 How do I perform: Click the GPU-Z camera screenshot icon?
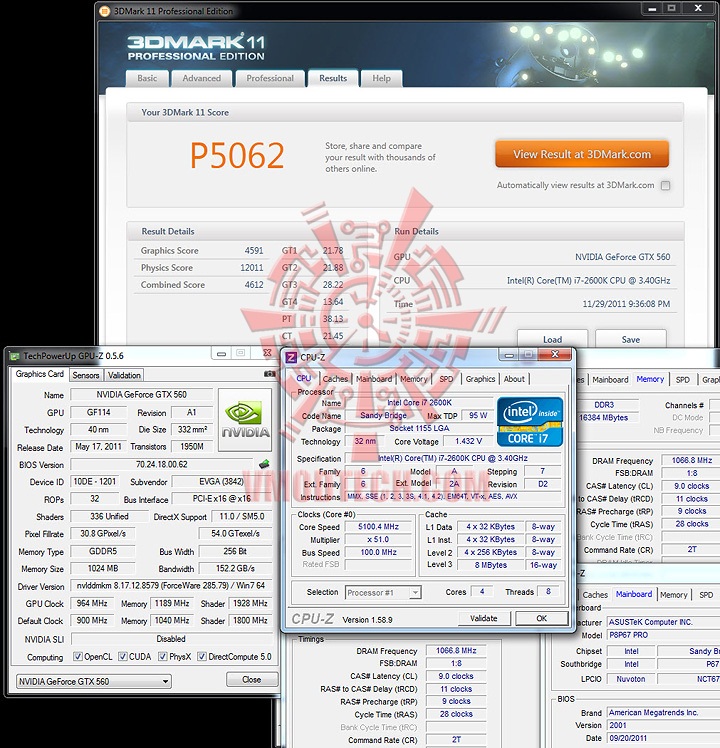pos(269,374)
